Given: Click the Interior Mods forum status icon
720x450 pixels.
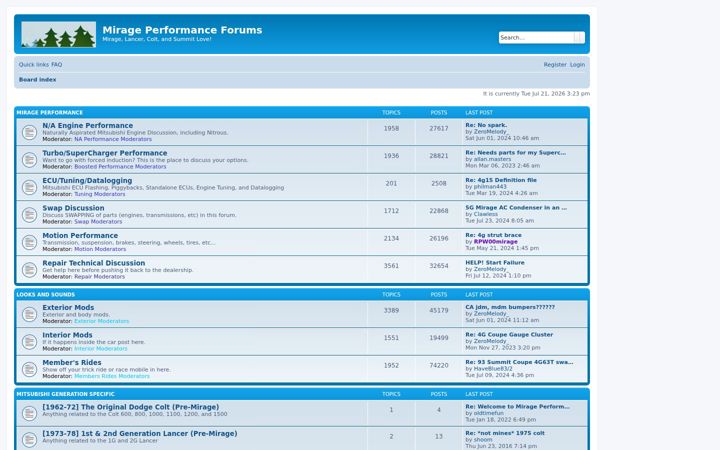Looking at the screenshot, I should click(x=29, y=342).
